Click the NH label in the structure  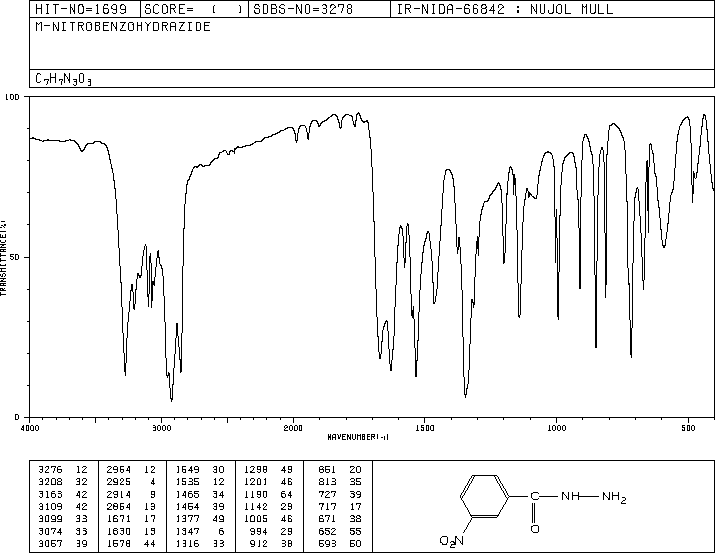click(570, 496)
